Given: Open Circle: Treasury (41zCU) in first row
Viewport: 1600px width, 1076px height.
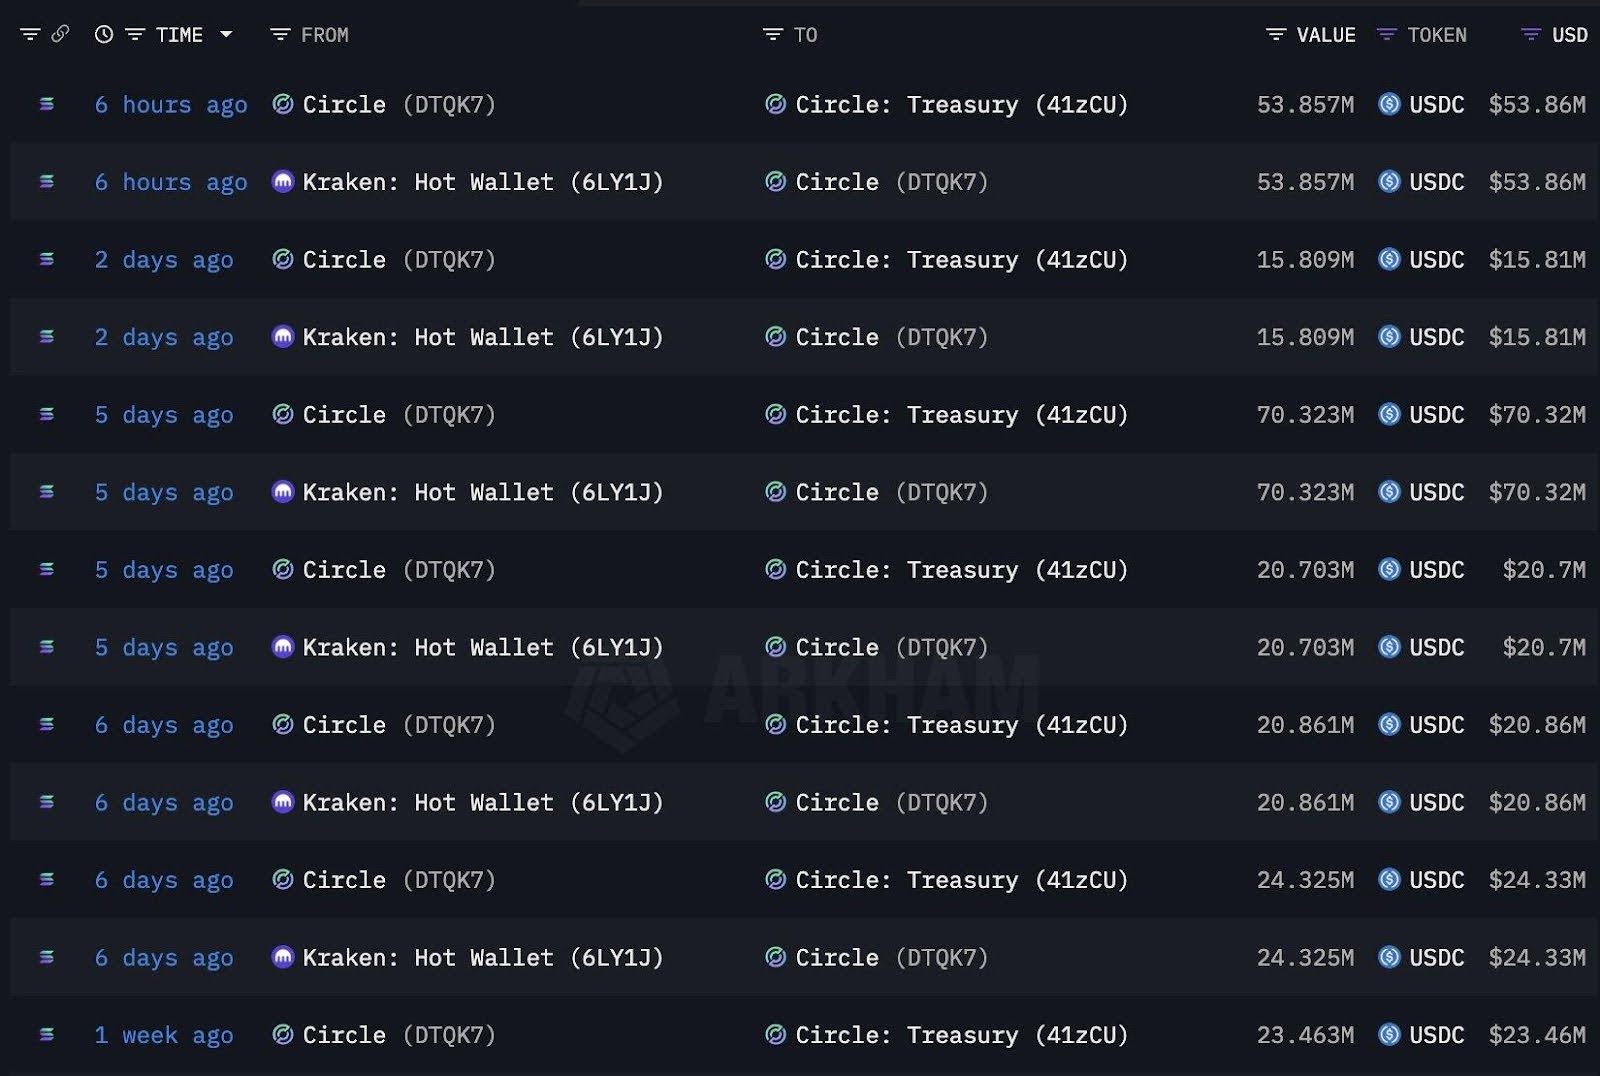Looking at the screenshot, I should (x=961, y=105).
